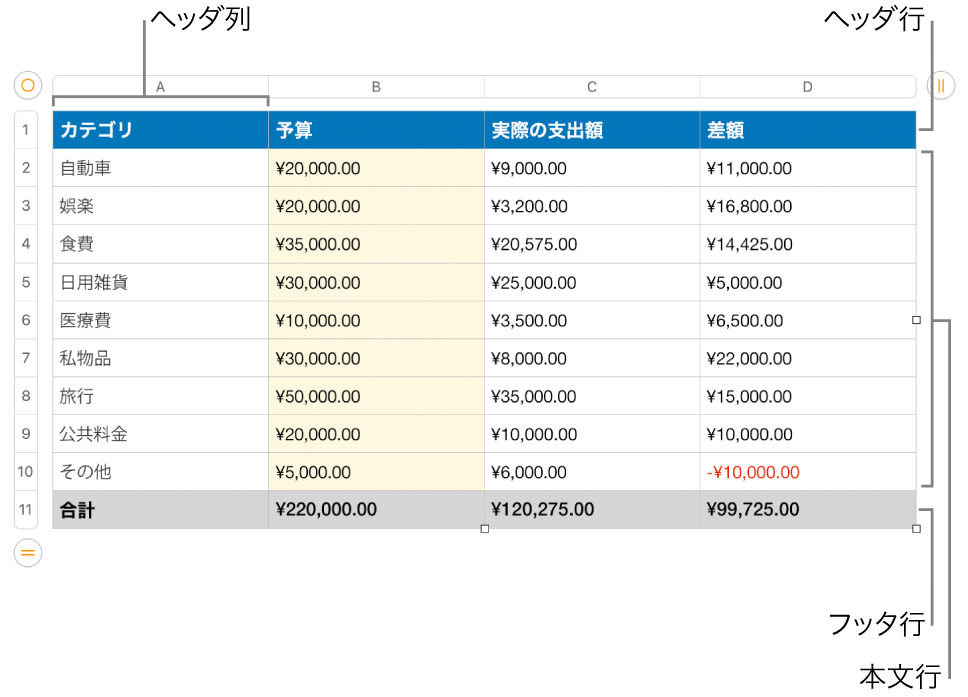Click the red -¥10,000.00 cell
Screen dimensions: 968x697
pyautogui.click(x=807, y=471)
